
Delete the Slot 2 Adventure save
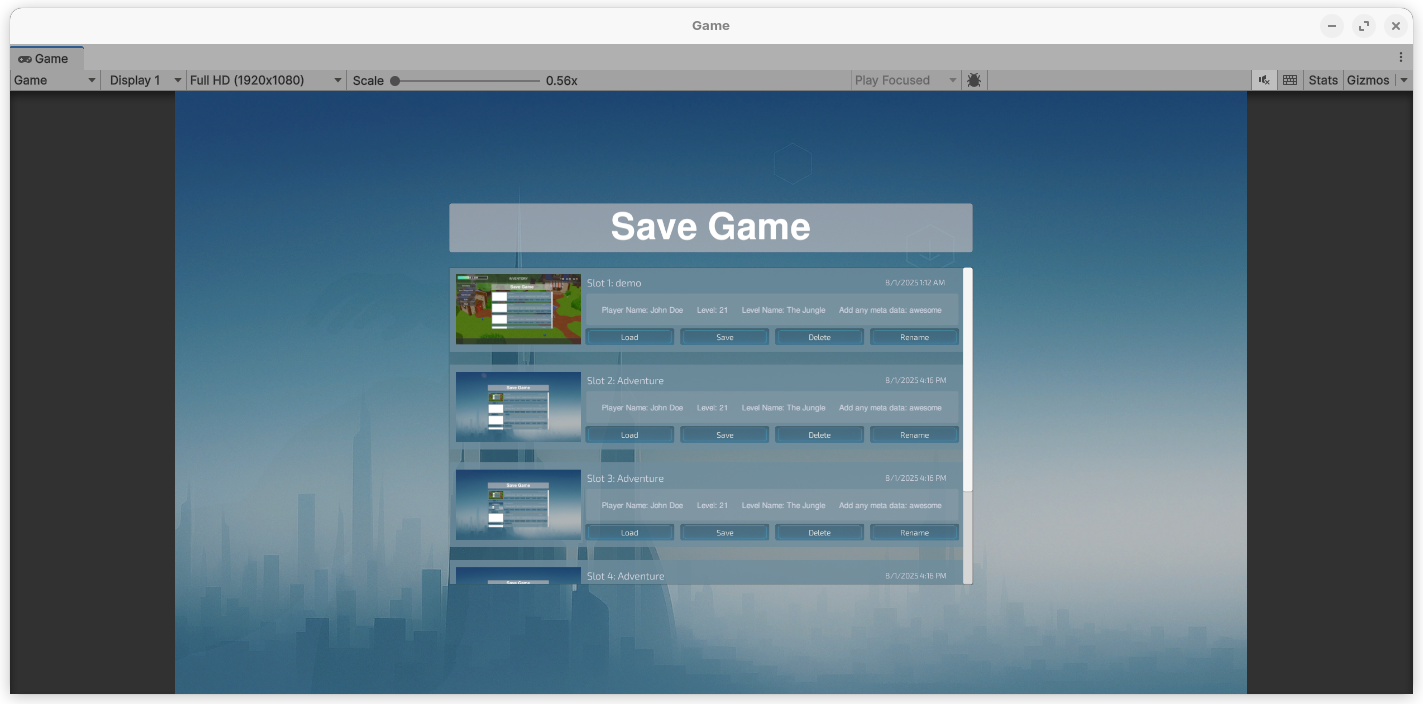tap(819, 435)
